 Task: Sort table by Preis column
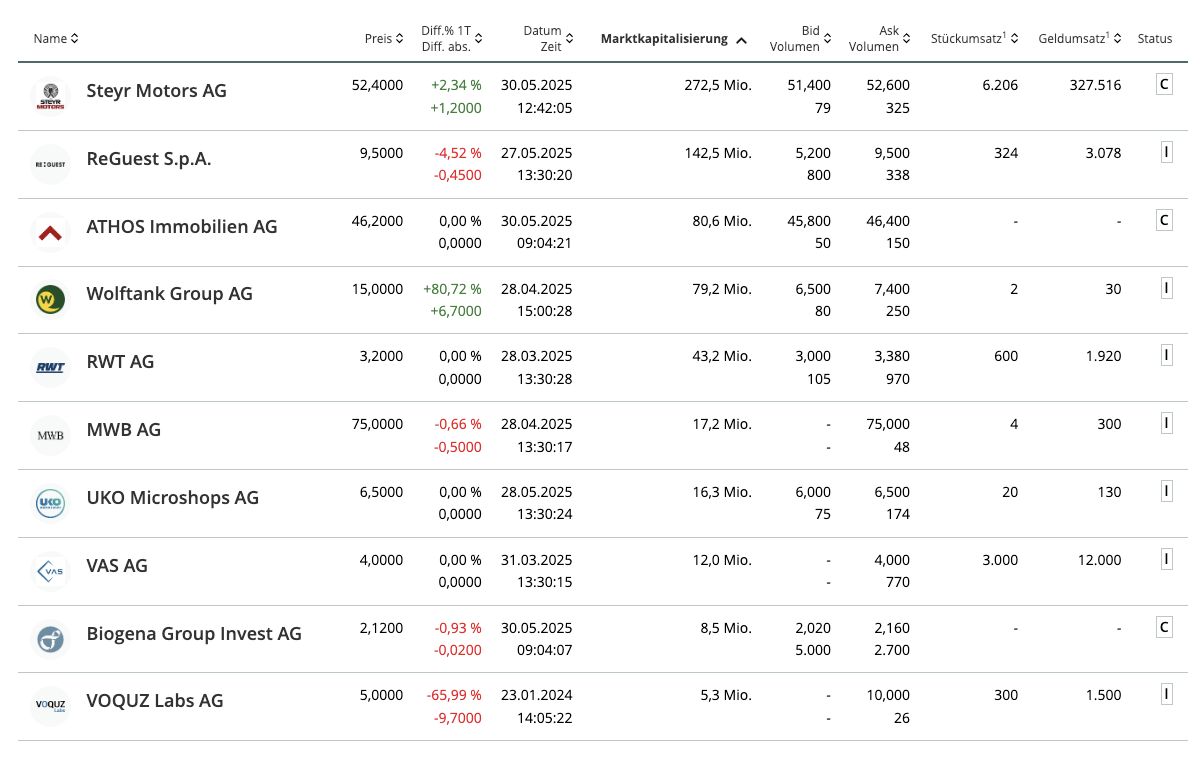pos(384,39)
